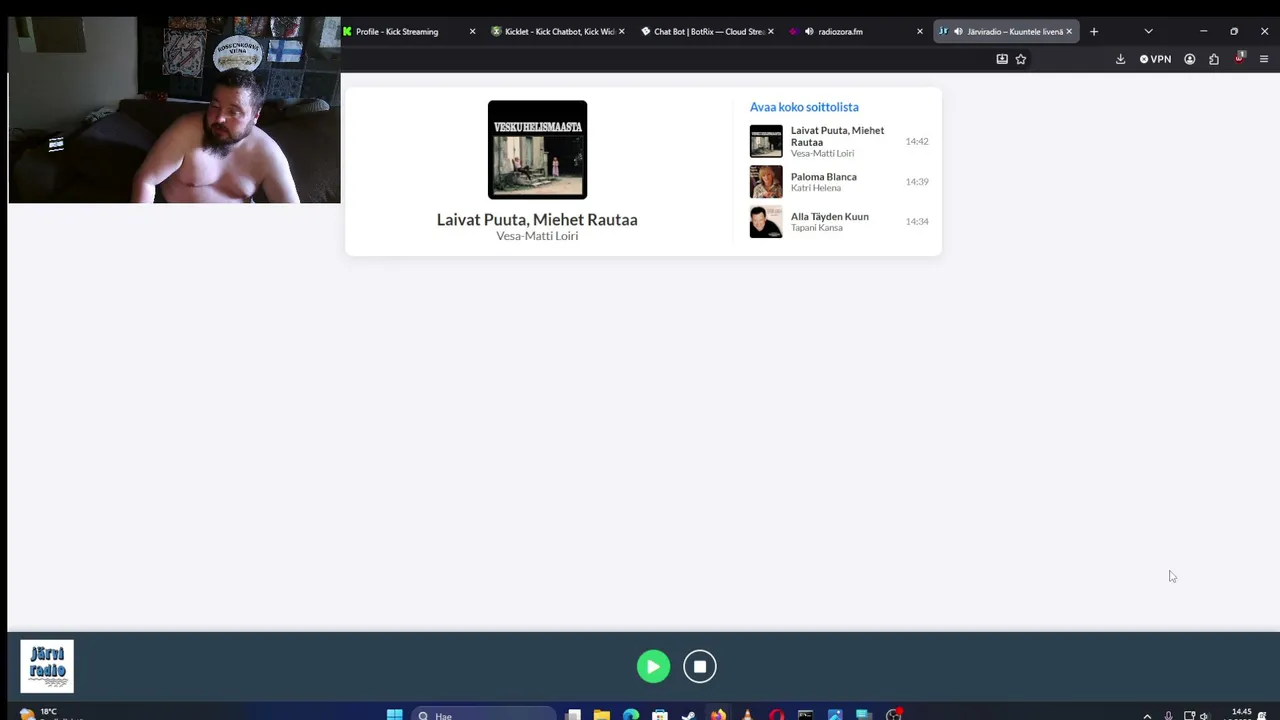Open Microsoft Edge from taskbar
The image size is (1280, 720).
coord(631,715)
